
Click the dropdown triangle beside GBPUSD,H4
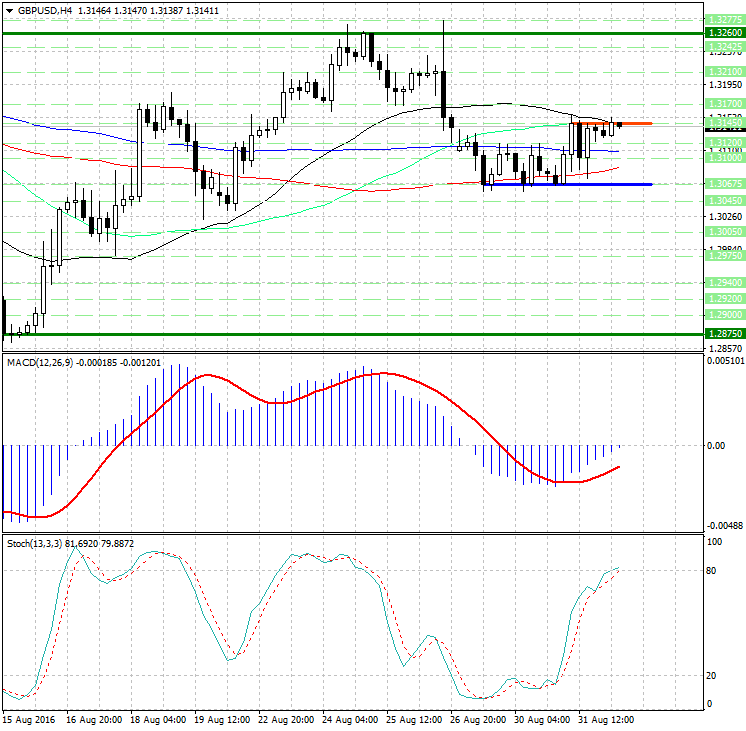click(x=9, y=10)
